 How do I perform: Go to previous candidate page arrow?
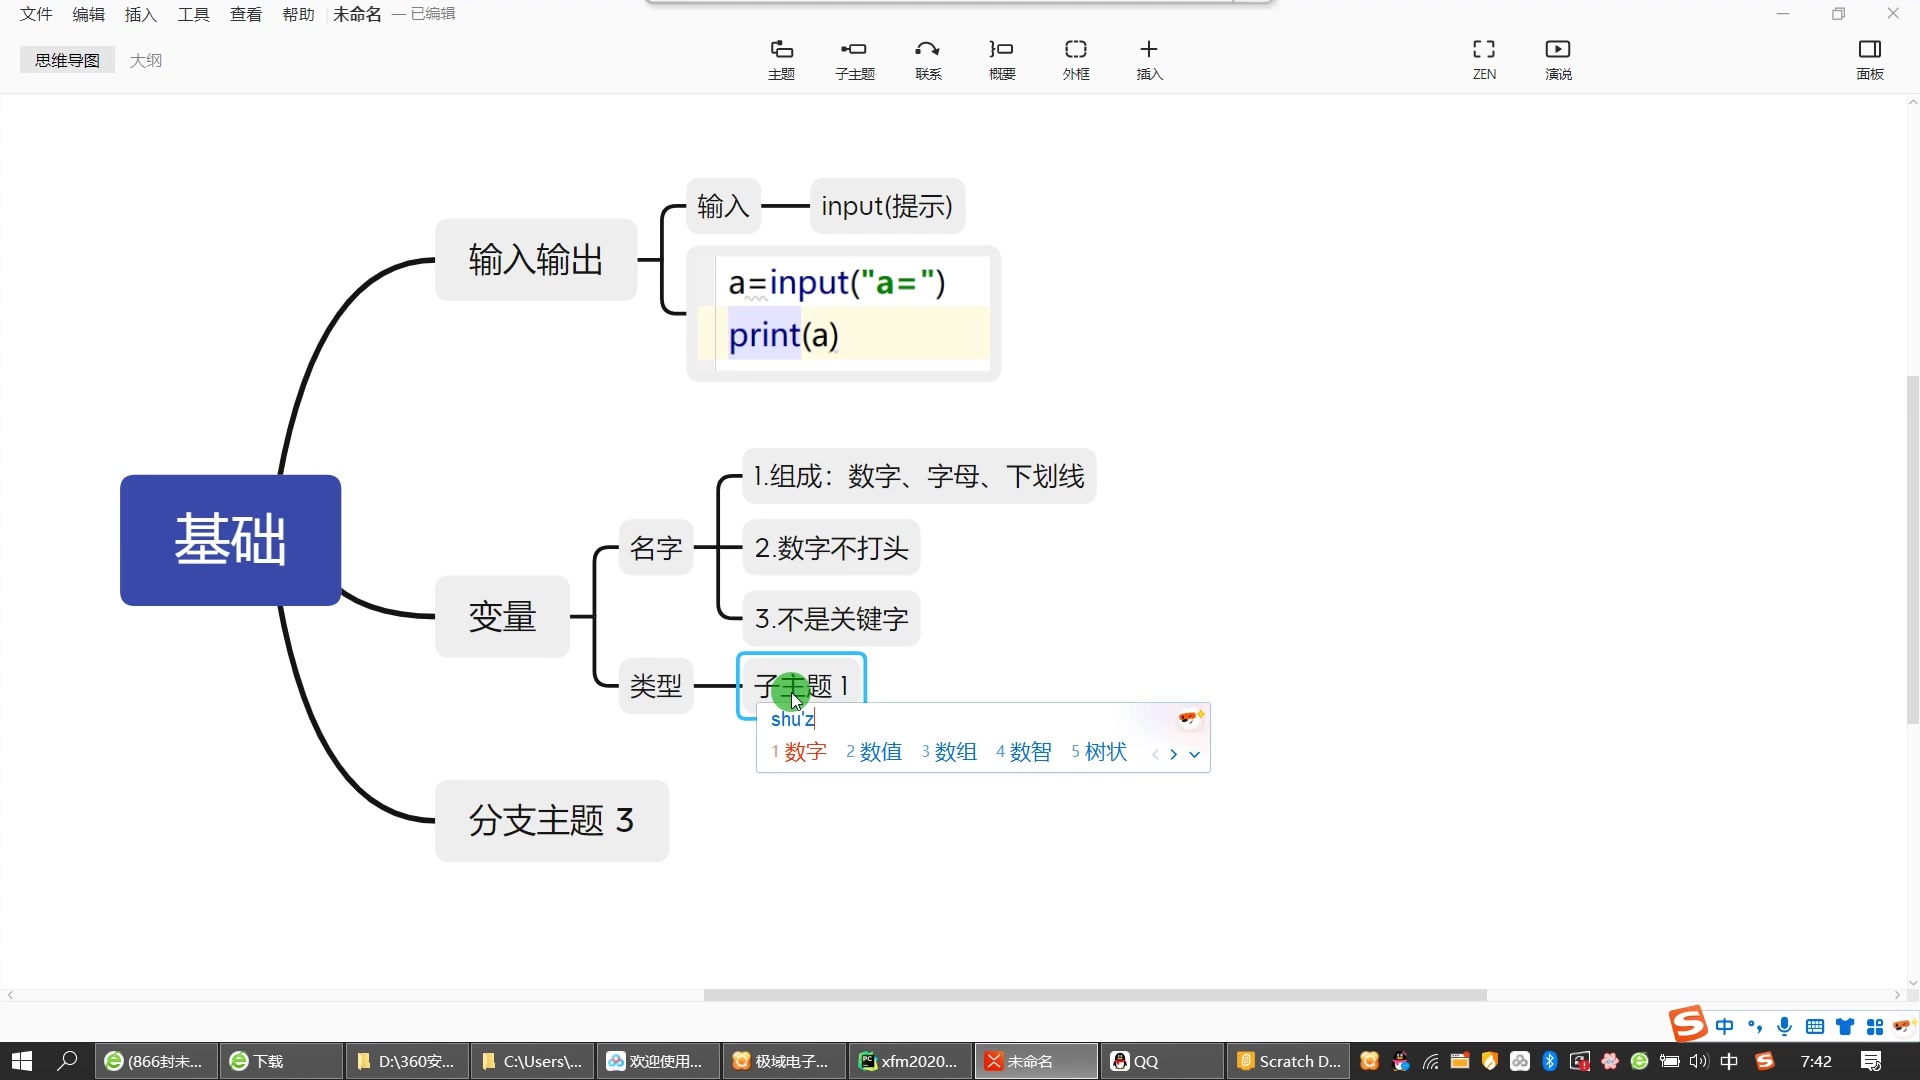click(x=1157, y=755)
